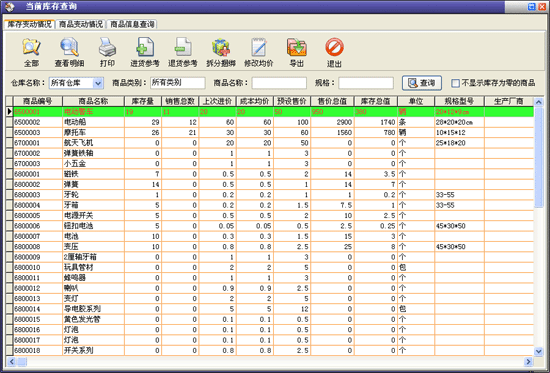Click the 售价总值 column header
This screenshot has width=550, height=373.
pos(332,101)
